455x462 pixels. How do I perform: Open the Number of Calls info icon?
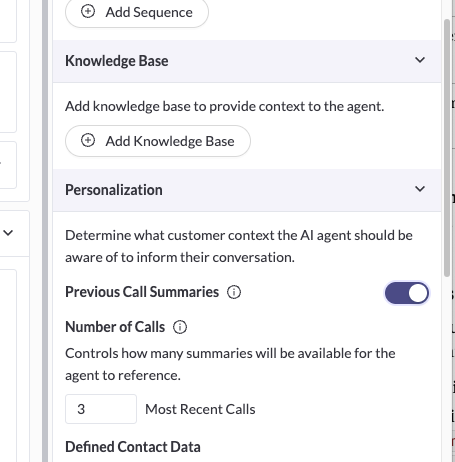point(180,327)
